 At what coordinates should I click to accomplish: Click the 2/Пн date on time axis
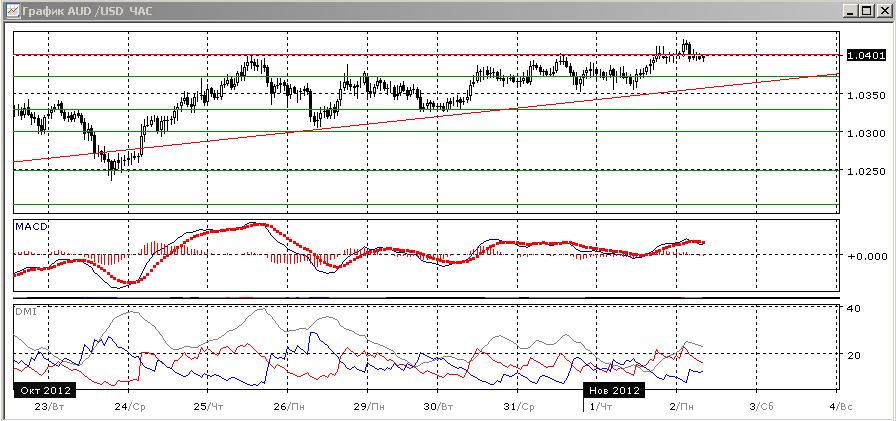[681, 407]
